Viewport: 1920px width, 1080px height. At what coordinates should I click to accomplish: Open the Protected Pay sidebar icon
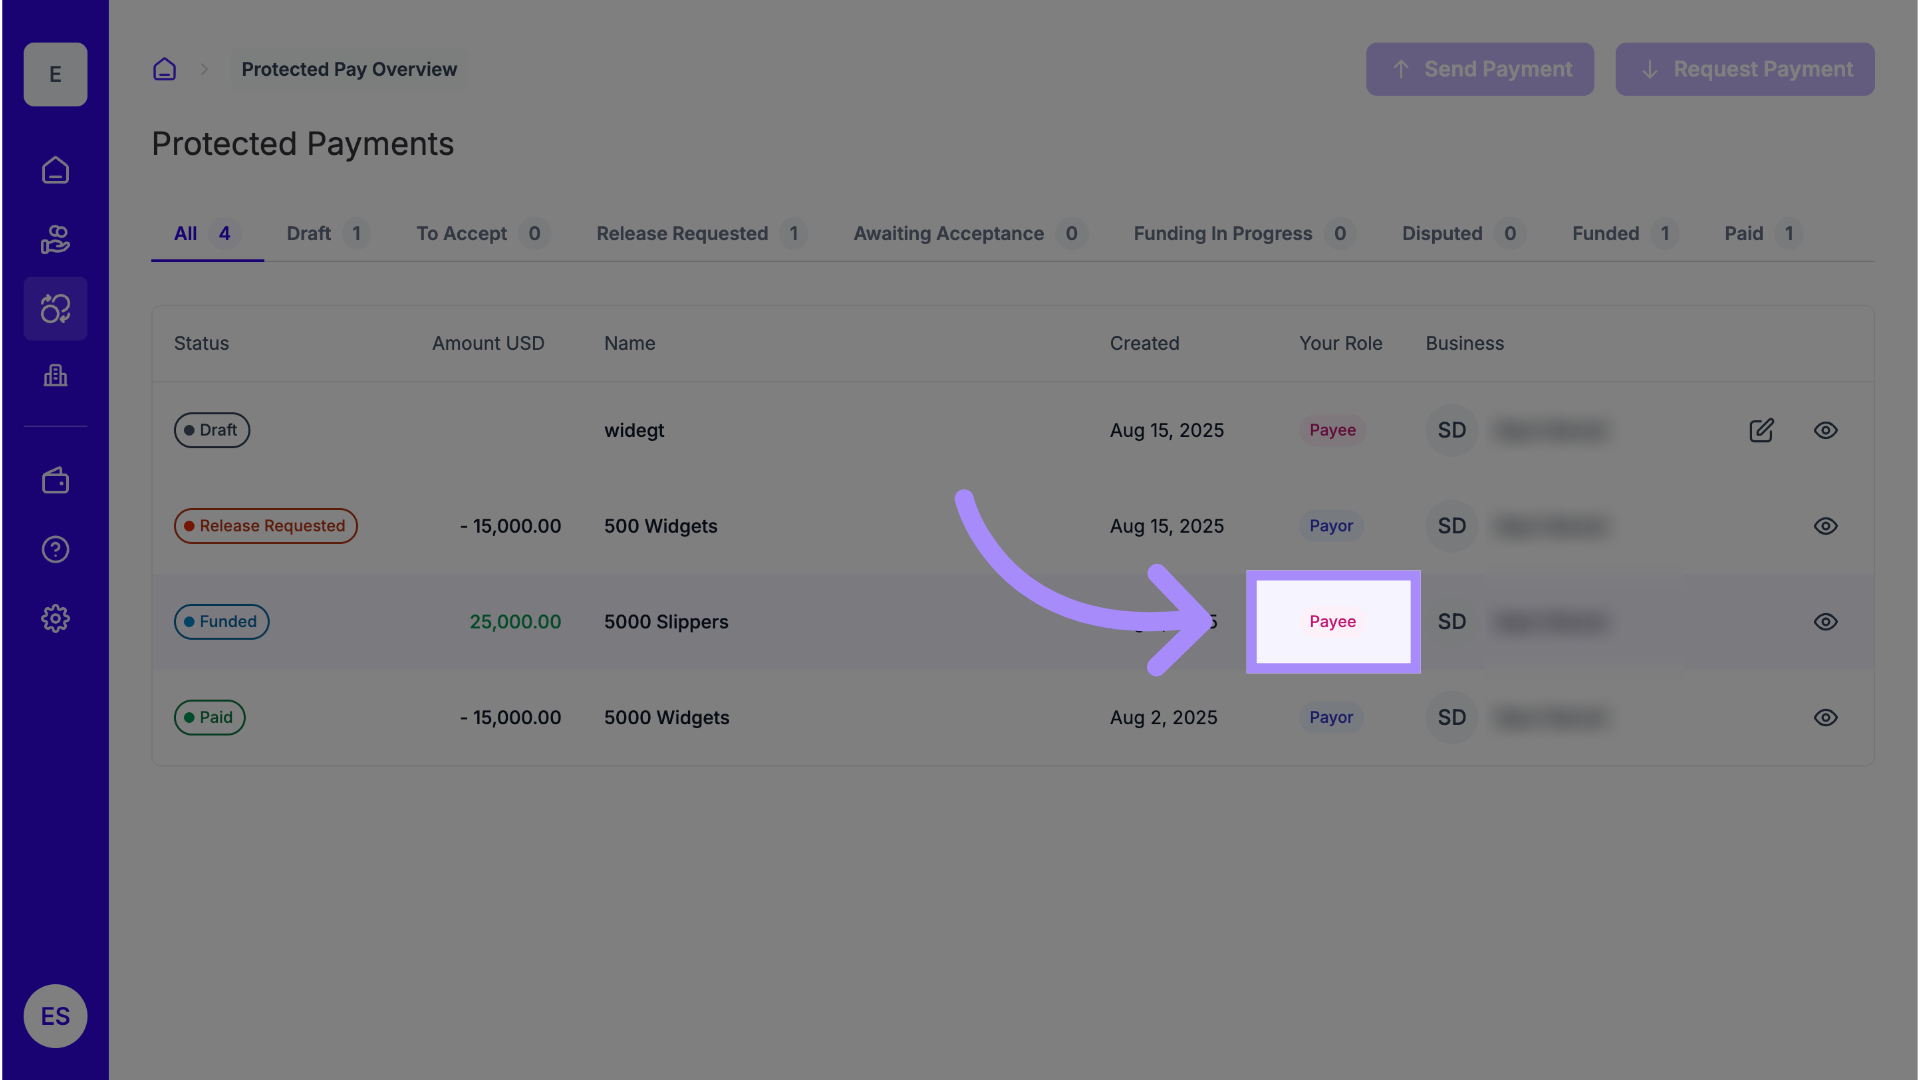point(55,309)
